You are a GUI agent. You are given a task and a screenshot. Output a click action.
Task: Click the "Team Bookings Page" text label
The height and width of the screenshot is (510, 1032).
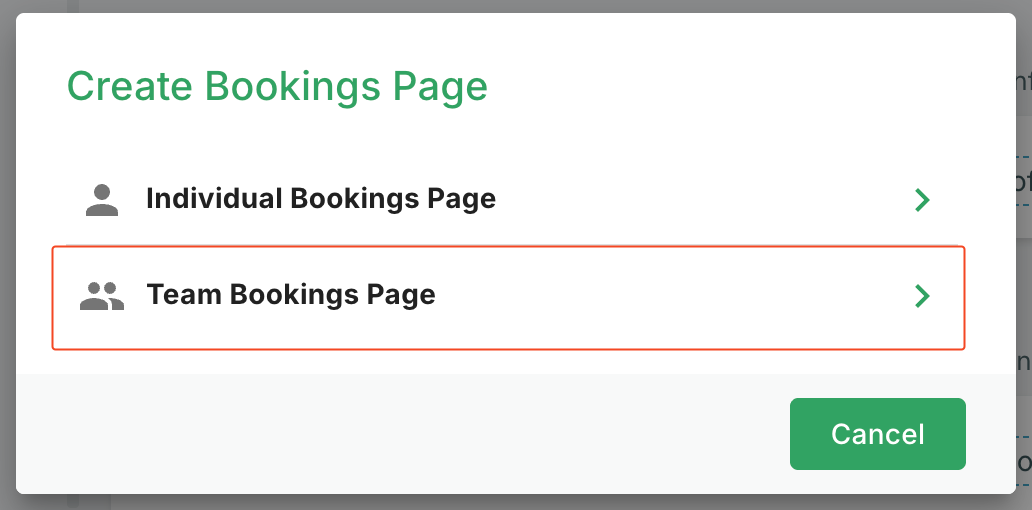click(x=290, y=295)
